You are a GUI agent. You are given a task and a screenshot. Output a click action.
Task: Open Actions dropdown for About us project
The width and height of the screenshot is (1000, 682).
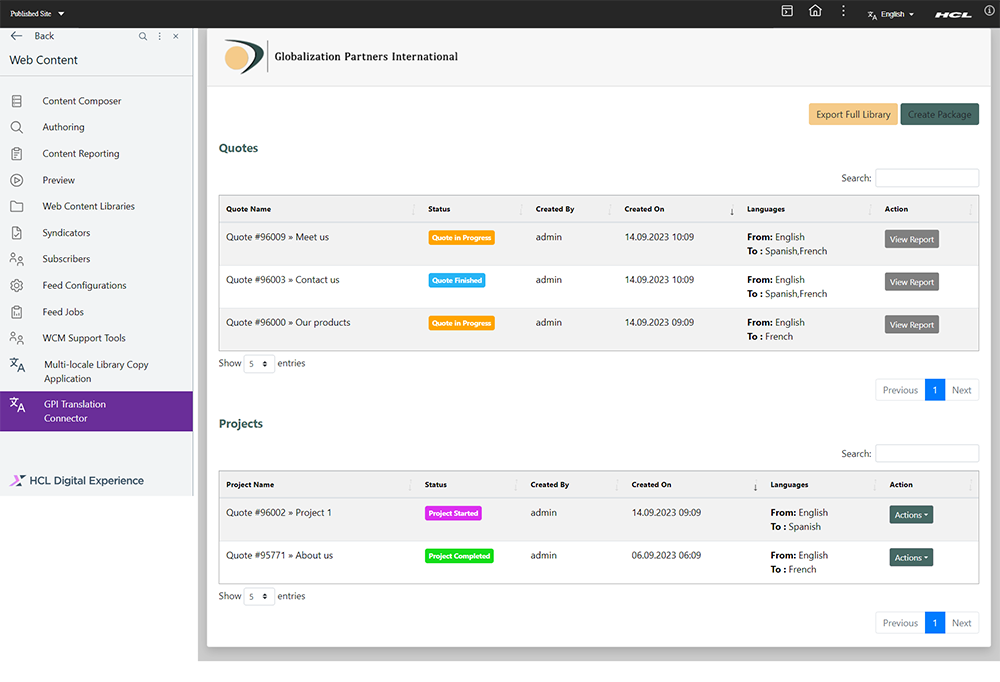911,558
